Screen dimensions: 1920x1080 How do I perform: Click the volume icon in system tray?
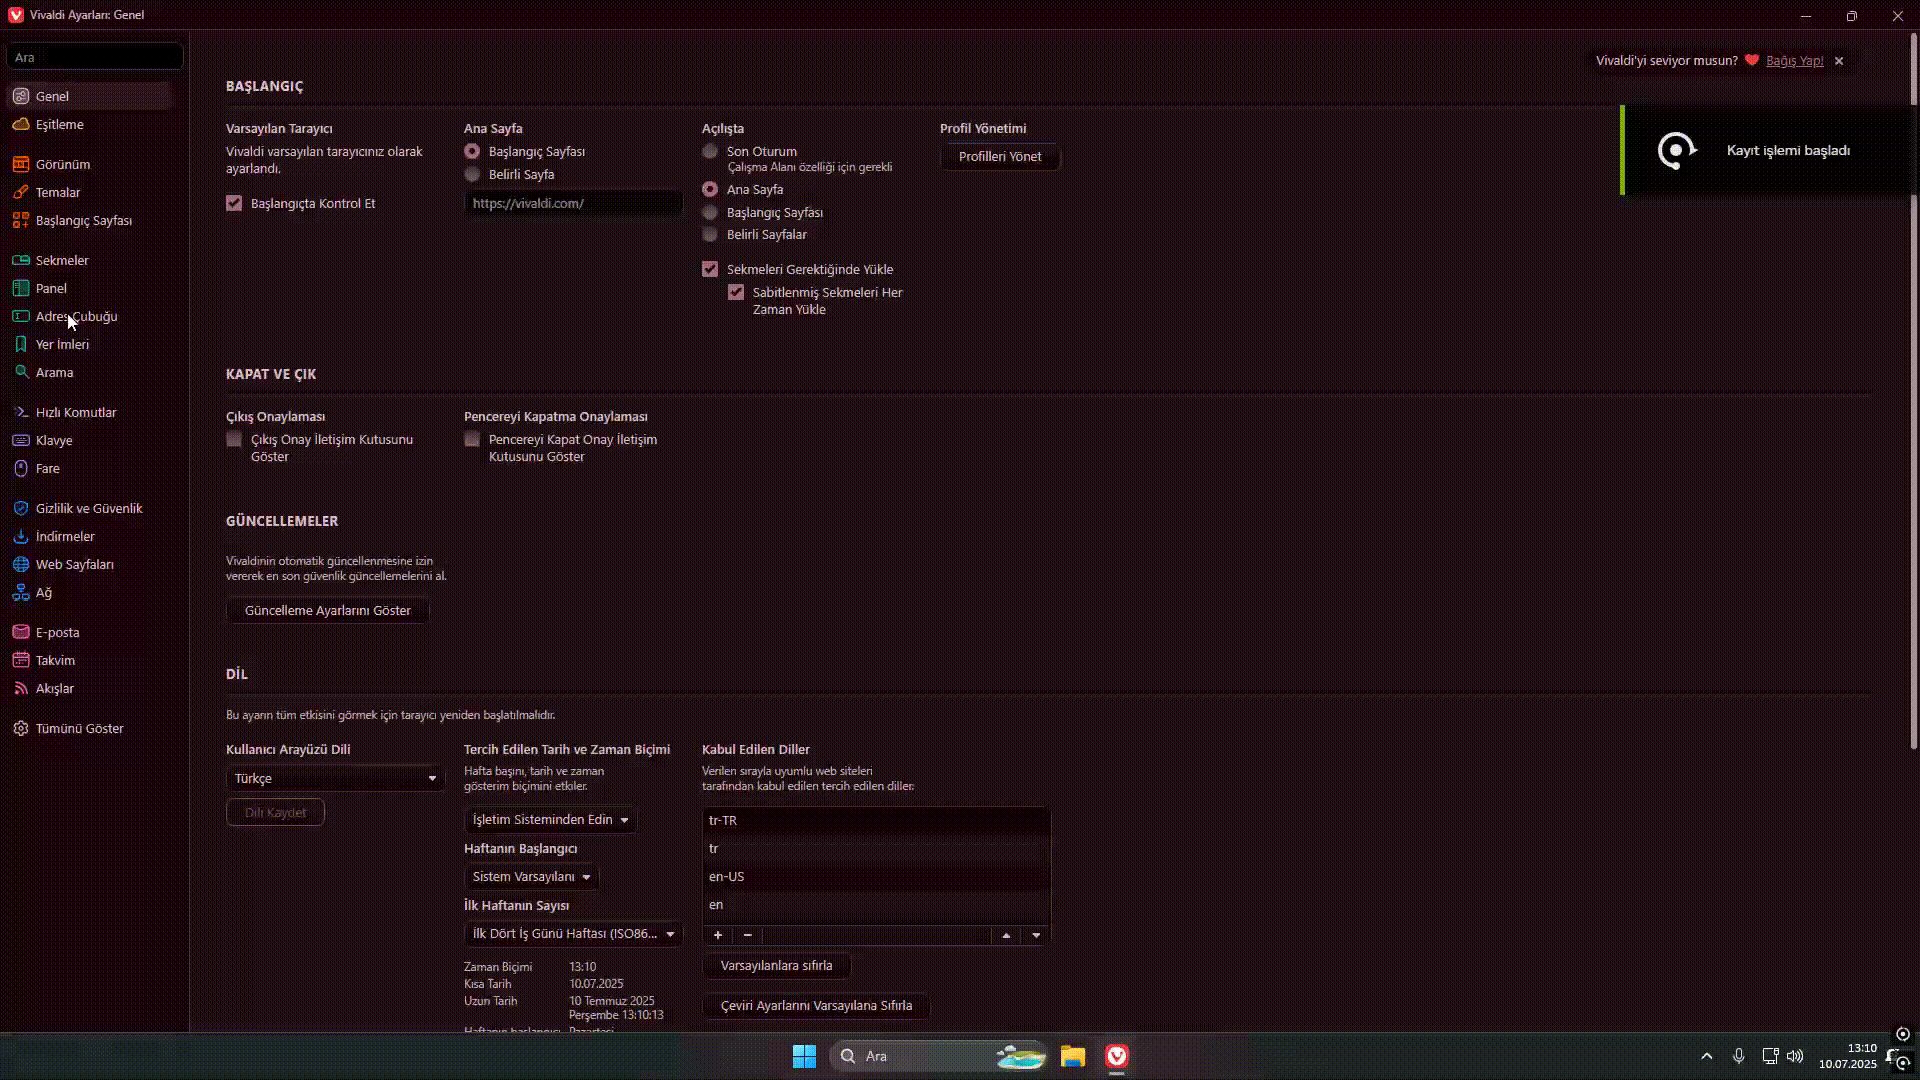coord(1796,1057)
